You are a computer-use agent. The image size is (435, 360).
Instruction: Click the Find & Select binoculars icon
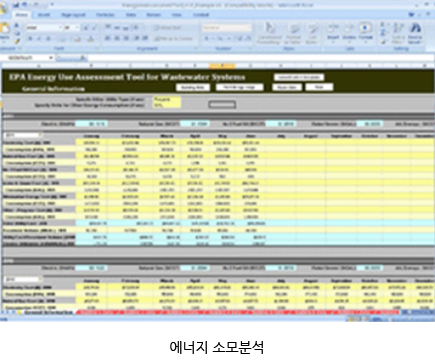[415, 33]
